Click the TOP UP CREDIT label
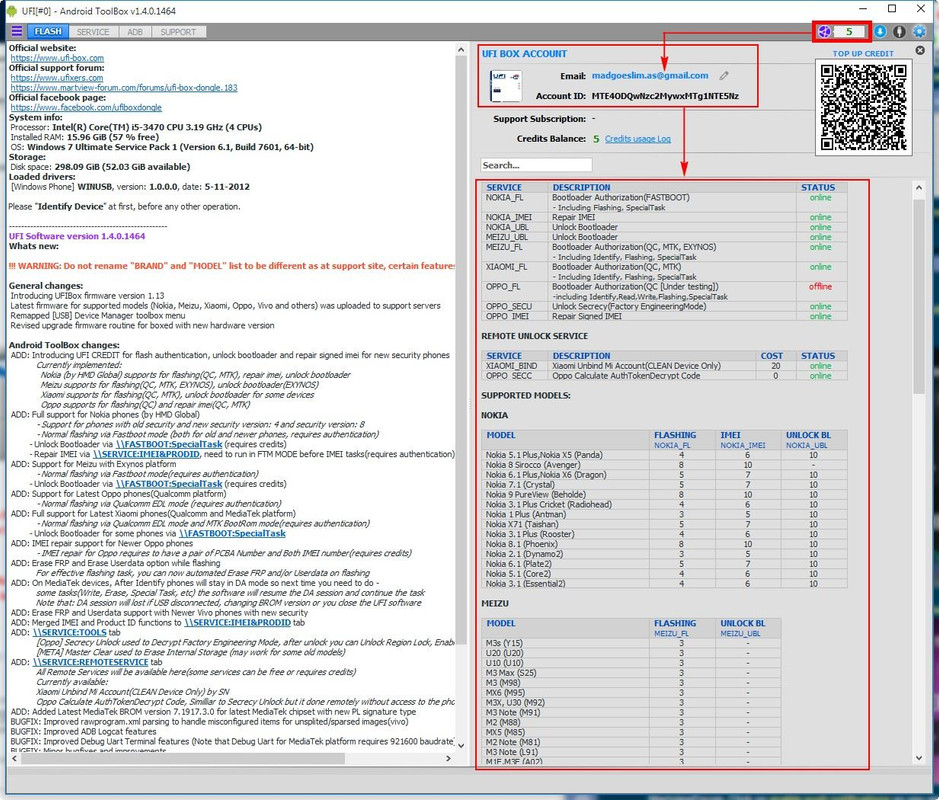This screenshot has height=800, width=939. click(x=863, y=53)
